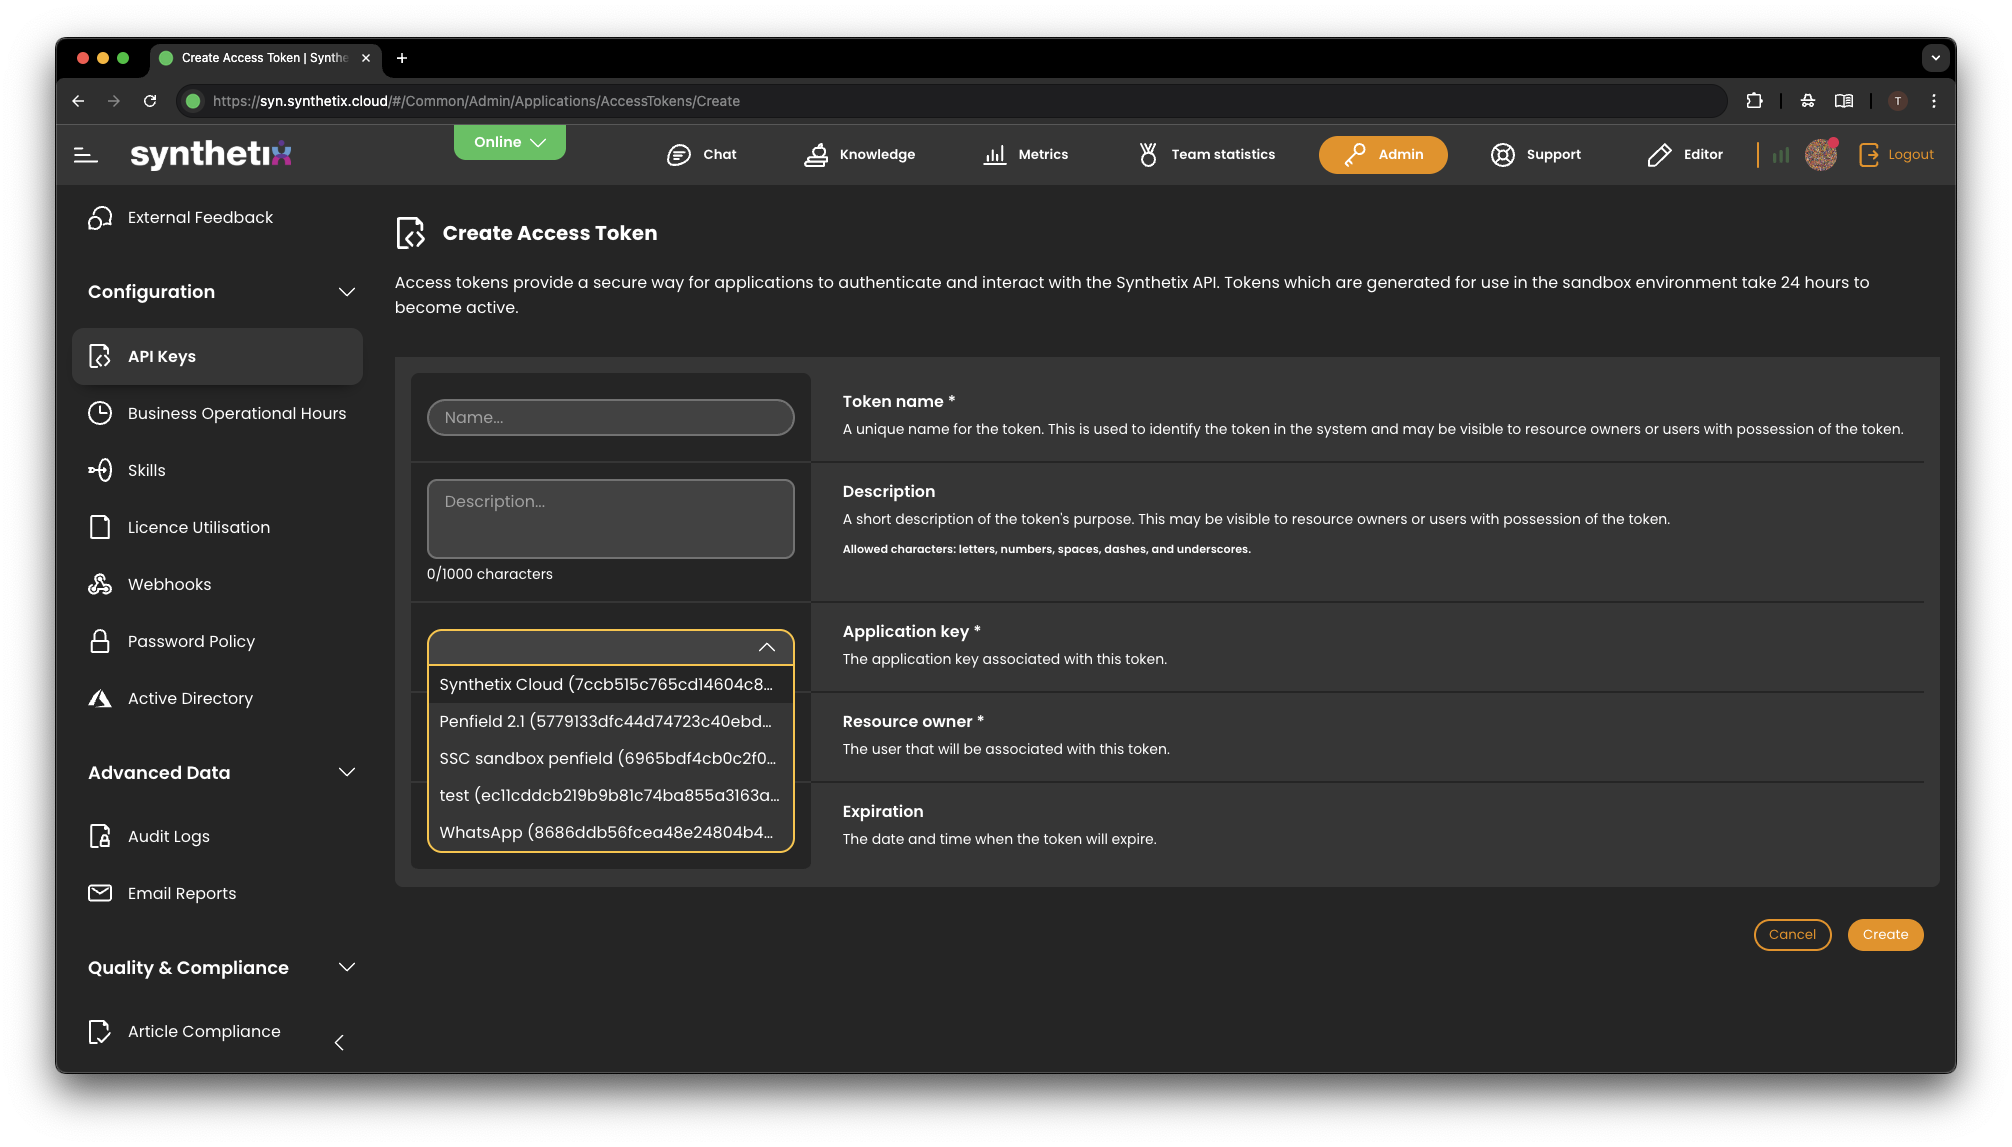Click the hamburger menu icon beside logo
Image resolution: width=2012 pixels, height=1147 pixels.
pos(86,155)
